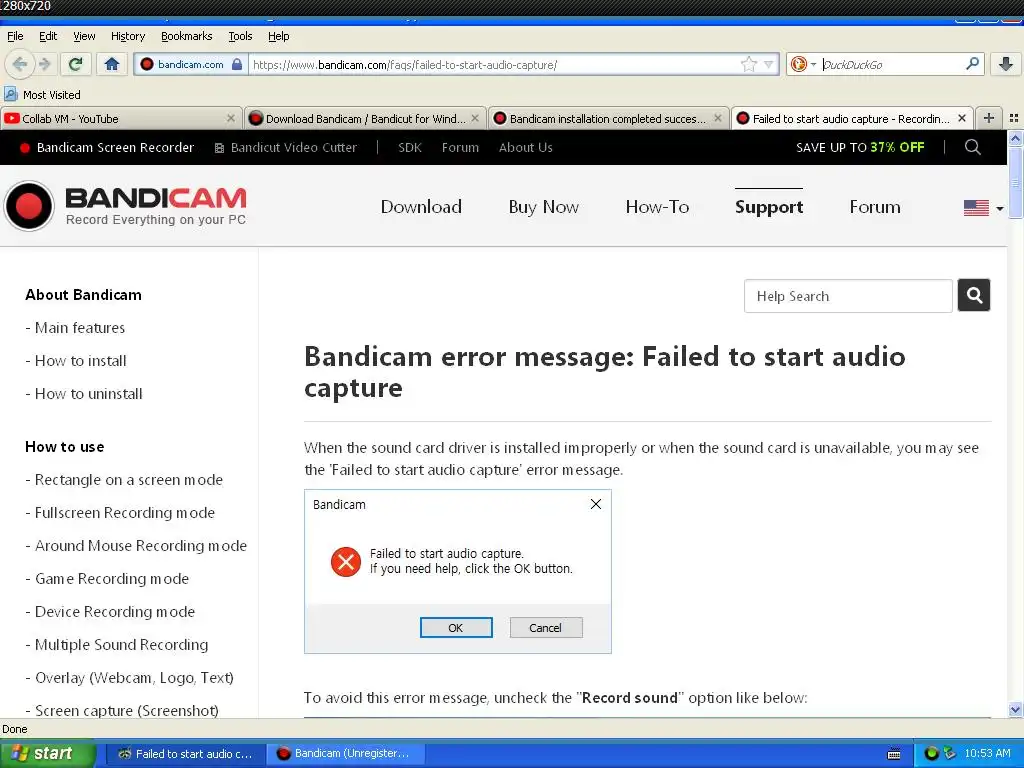Click the network tray icon next to the clock
The width and height of the screenshot is (1024, 768).
point(949,753)
